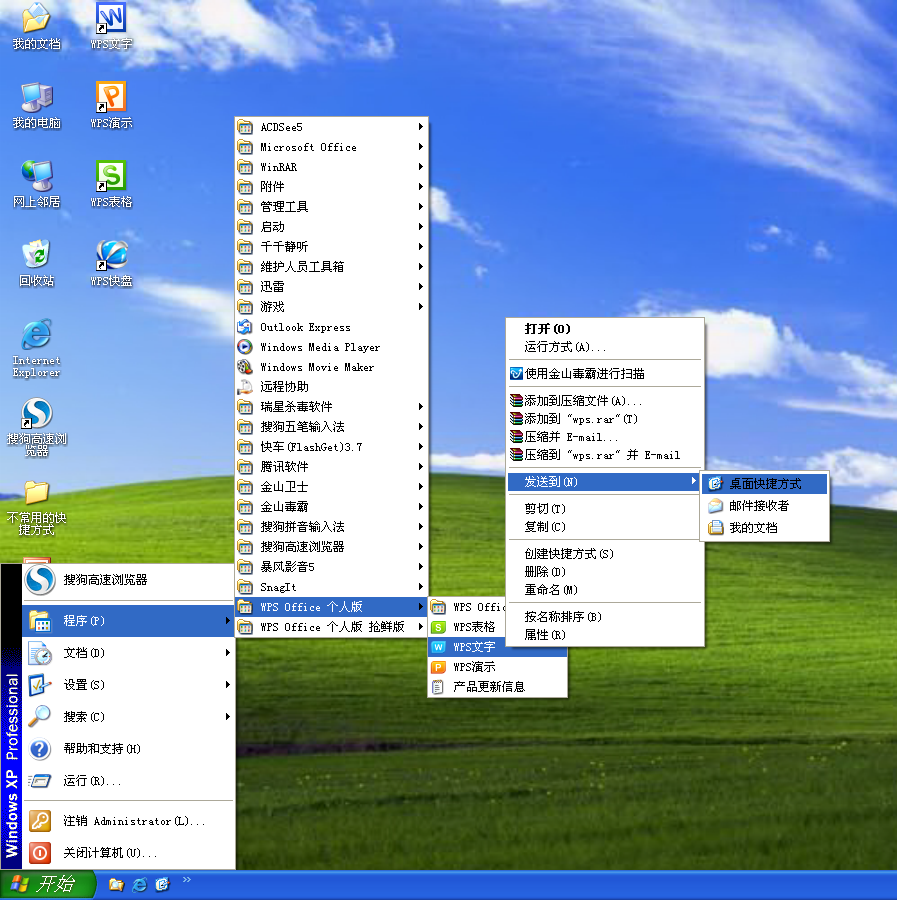Open 产品更新信息 in WPS submenu
Screen dimensions: 897x900
(x=498, y=686)
